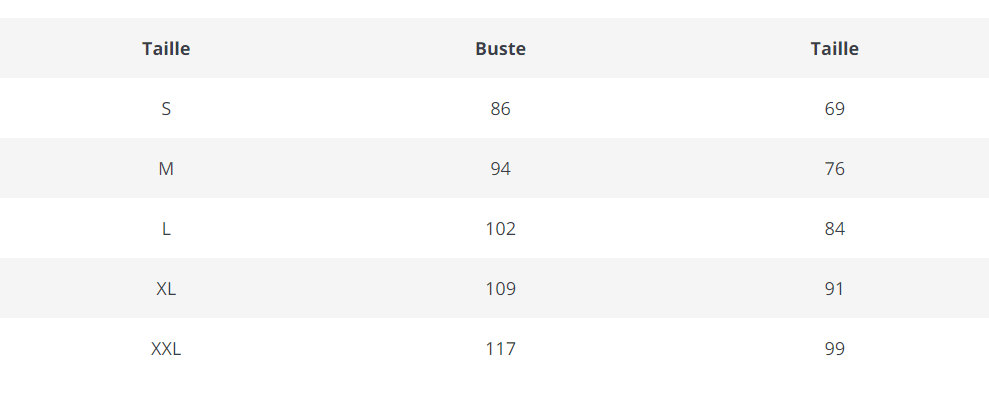Click the Taille header above waist measurements
This screenshot has width=989, height=394.
click(834, 49)
